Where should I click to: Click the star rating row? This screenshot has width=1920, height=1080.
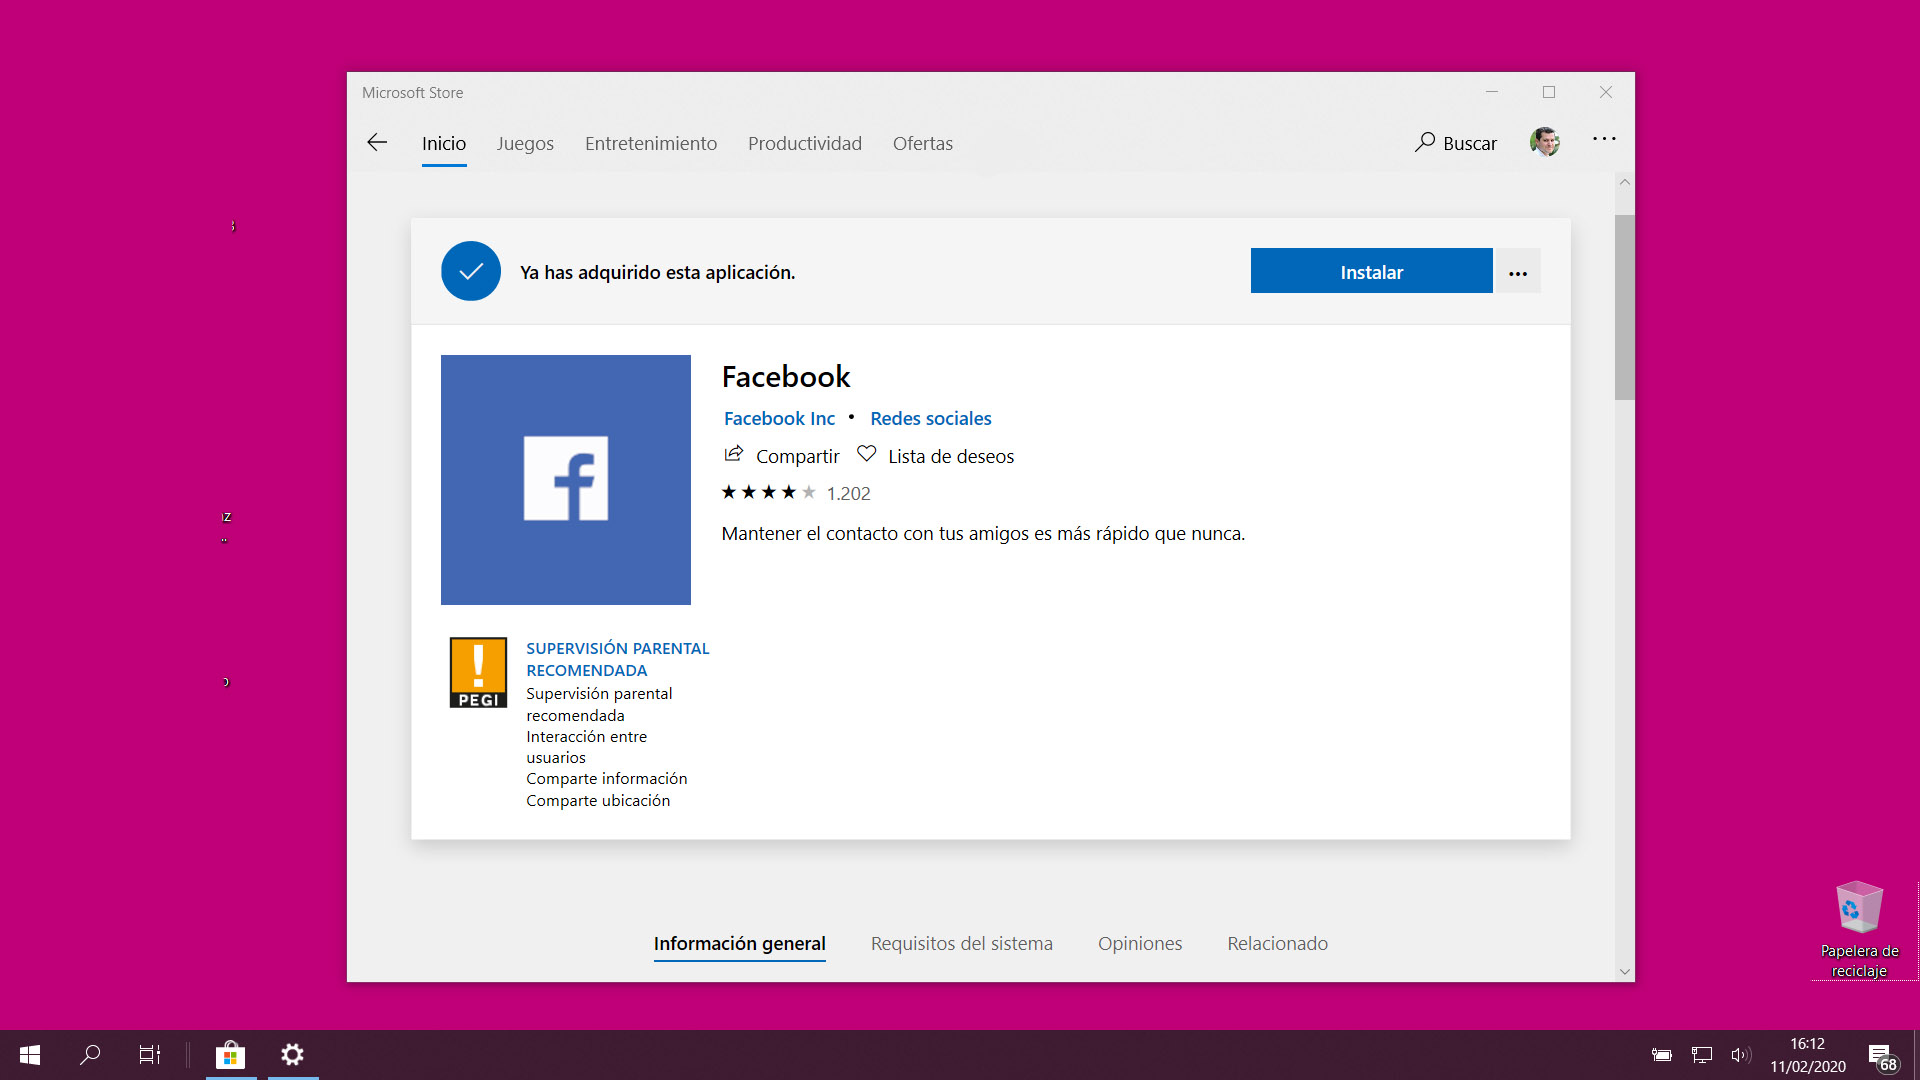[x=769, y=492]
